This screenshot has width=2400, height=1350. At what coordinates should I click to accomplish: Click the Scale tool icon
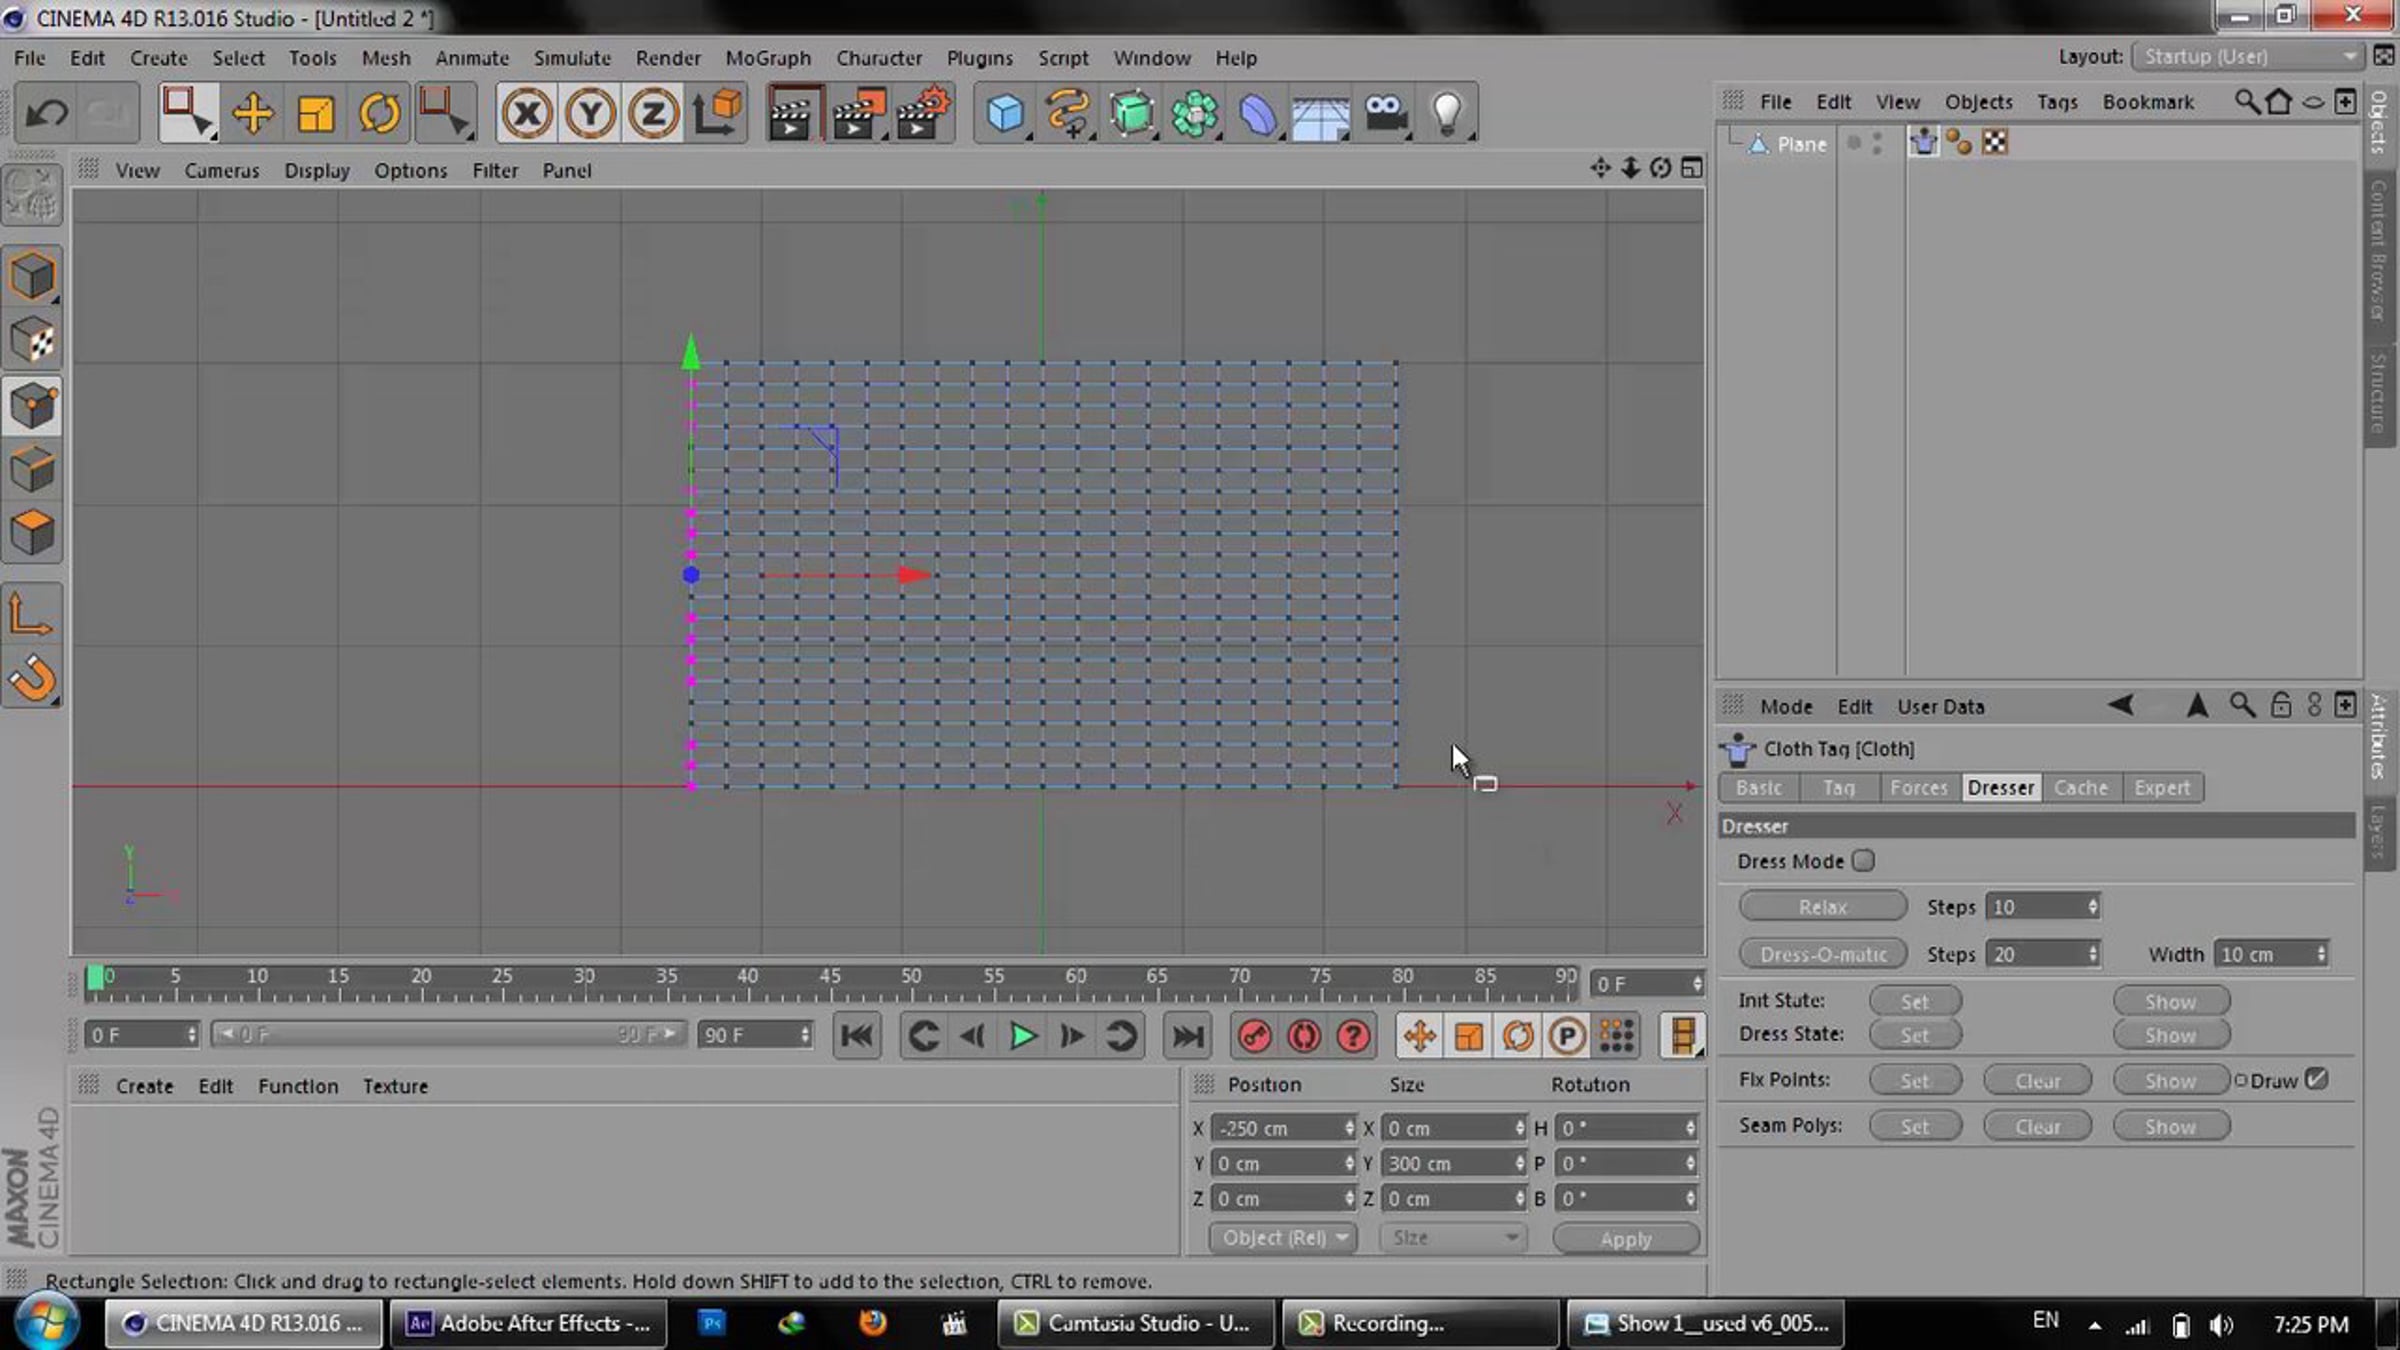point(316,113)
